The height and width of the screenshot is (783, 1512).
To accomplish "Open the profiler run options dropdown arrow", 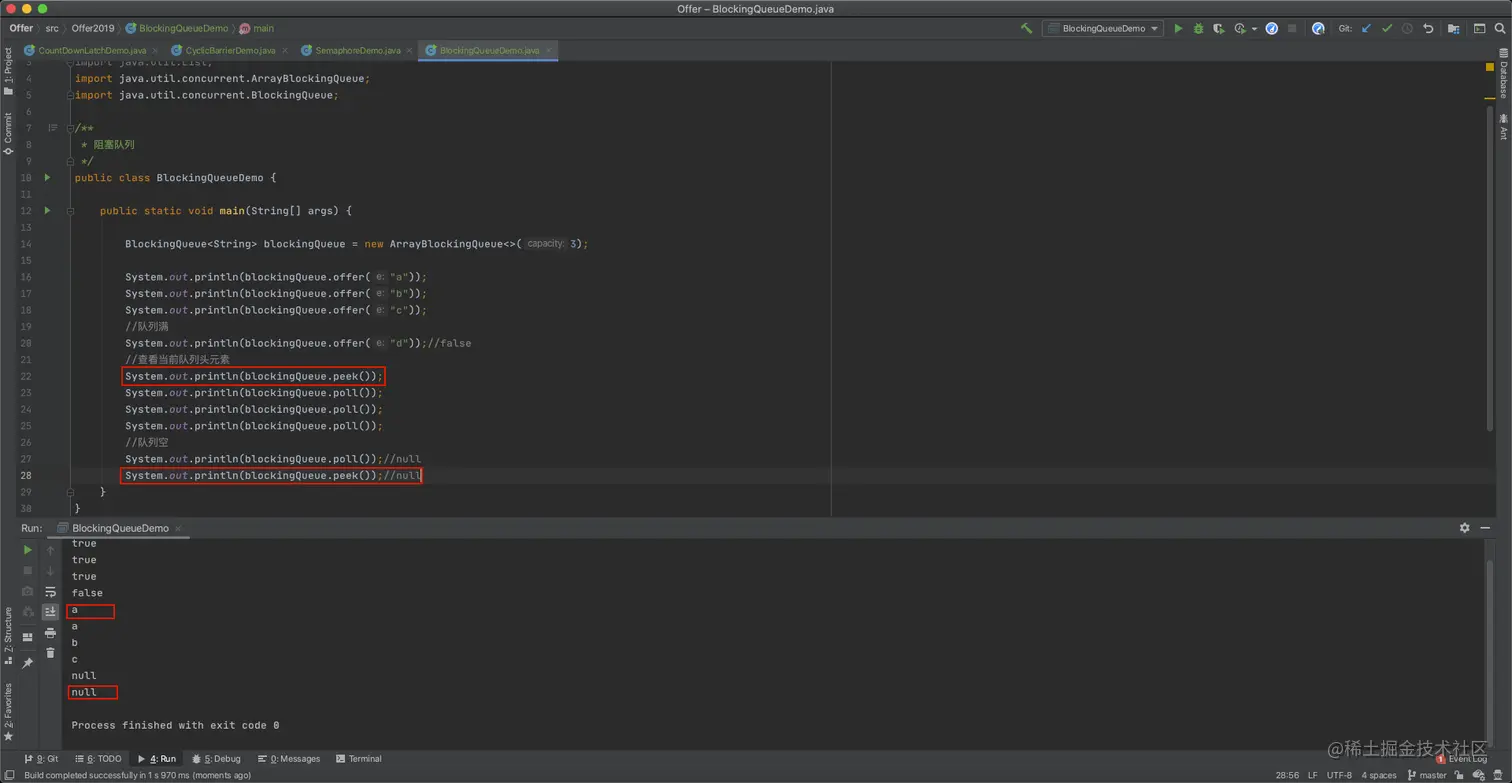I will [x=1254, y=29].
